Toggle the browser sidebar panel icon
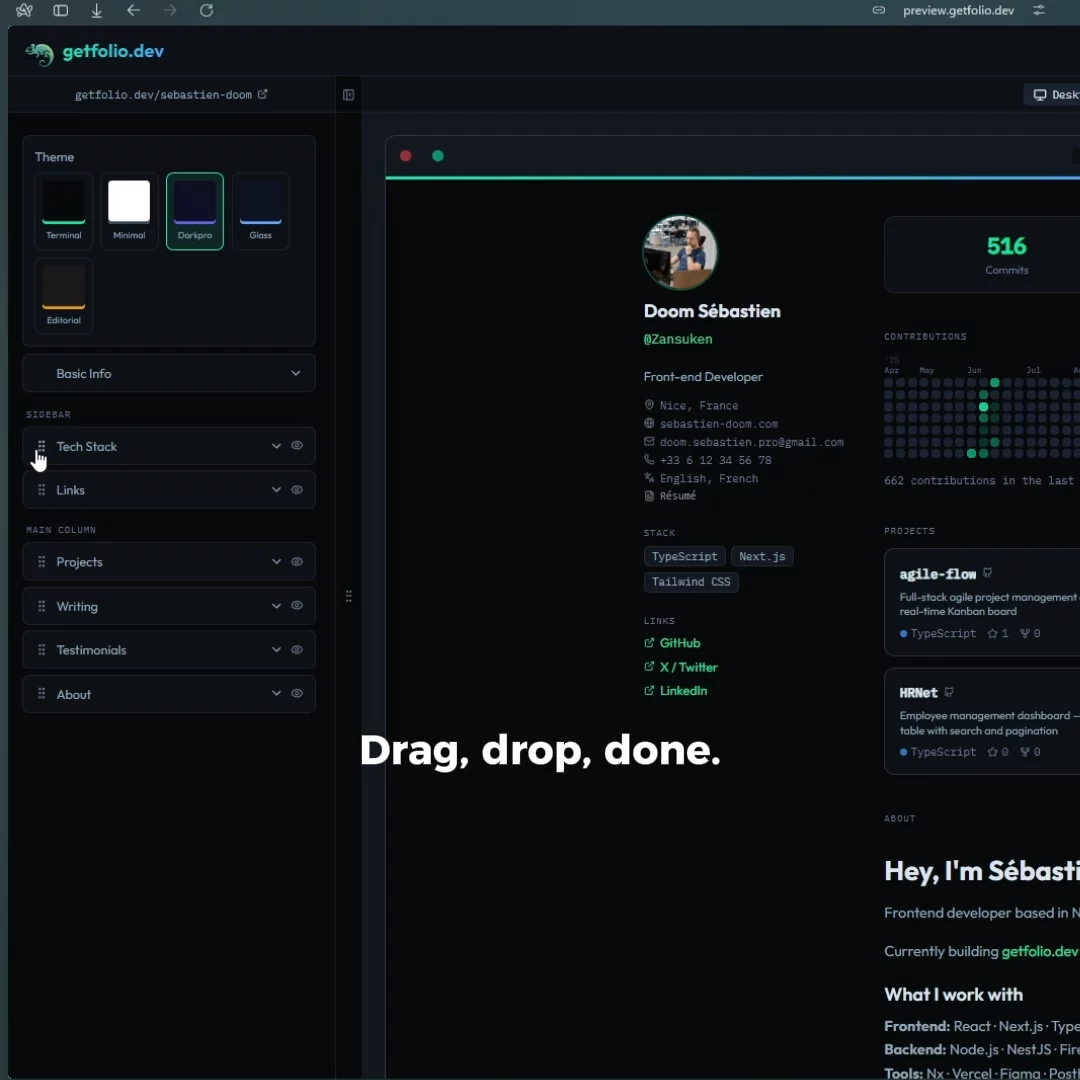 point(61,10)
